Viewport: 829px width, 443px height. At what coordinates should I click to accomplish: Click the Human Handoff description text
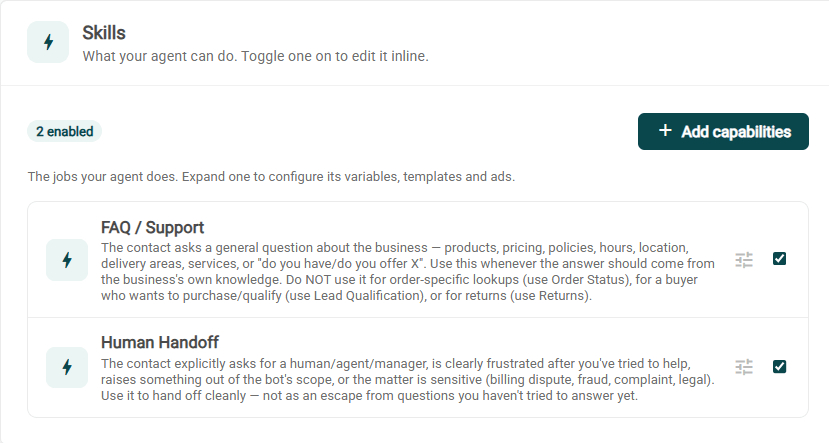point(408,380)
